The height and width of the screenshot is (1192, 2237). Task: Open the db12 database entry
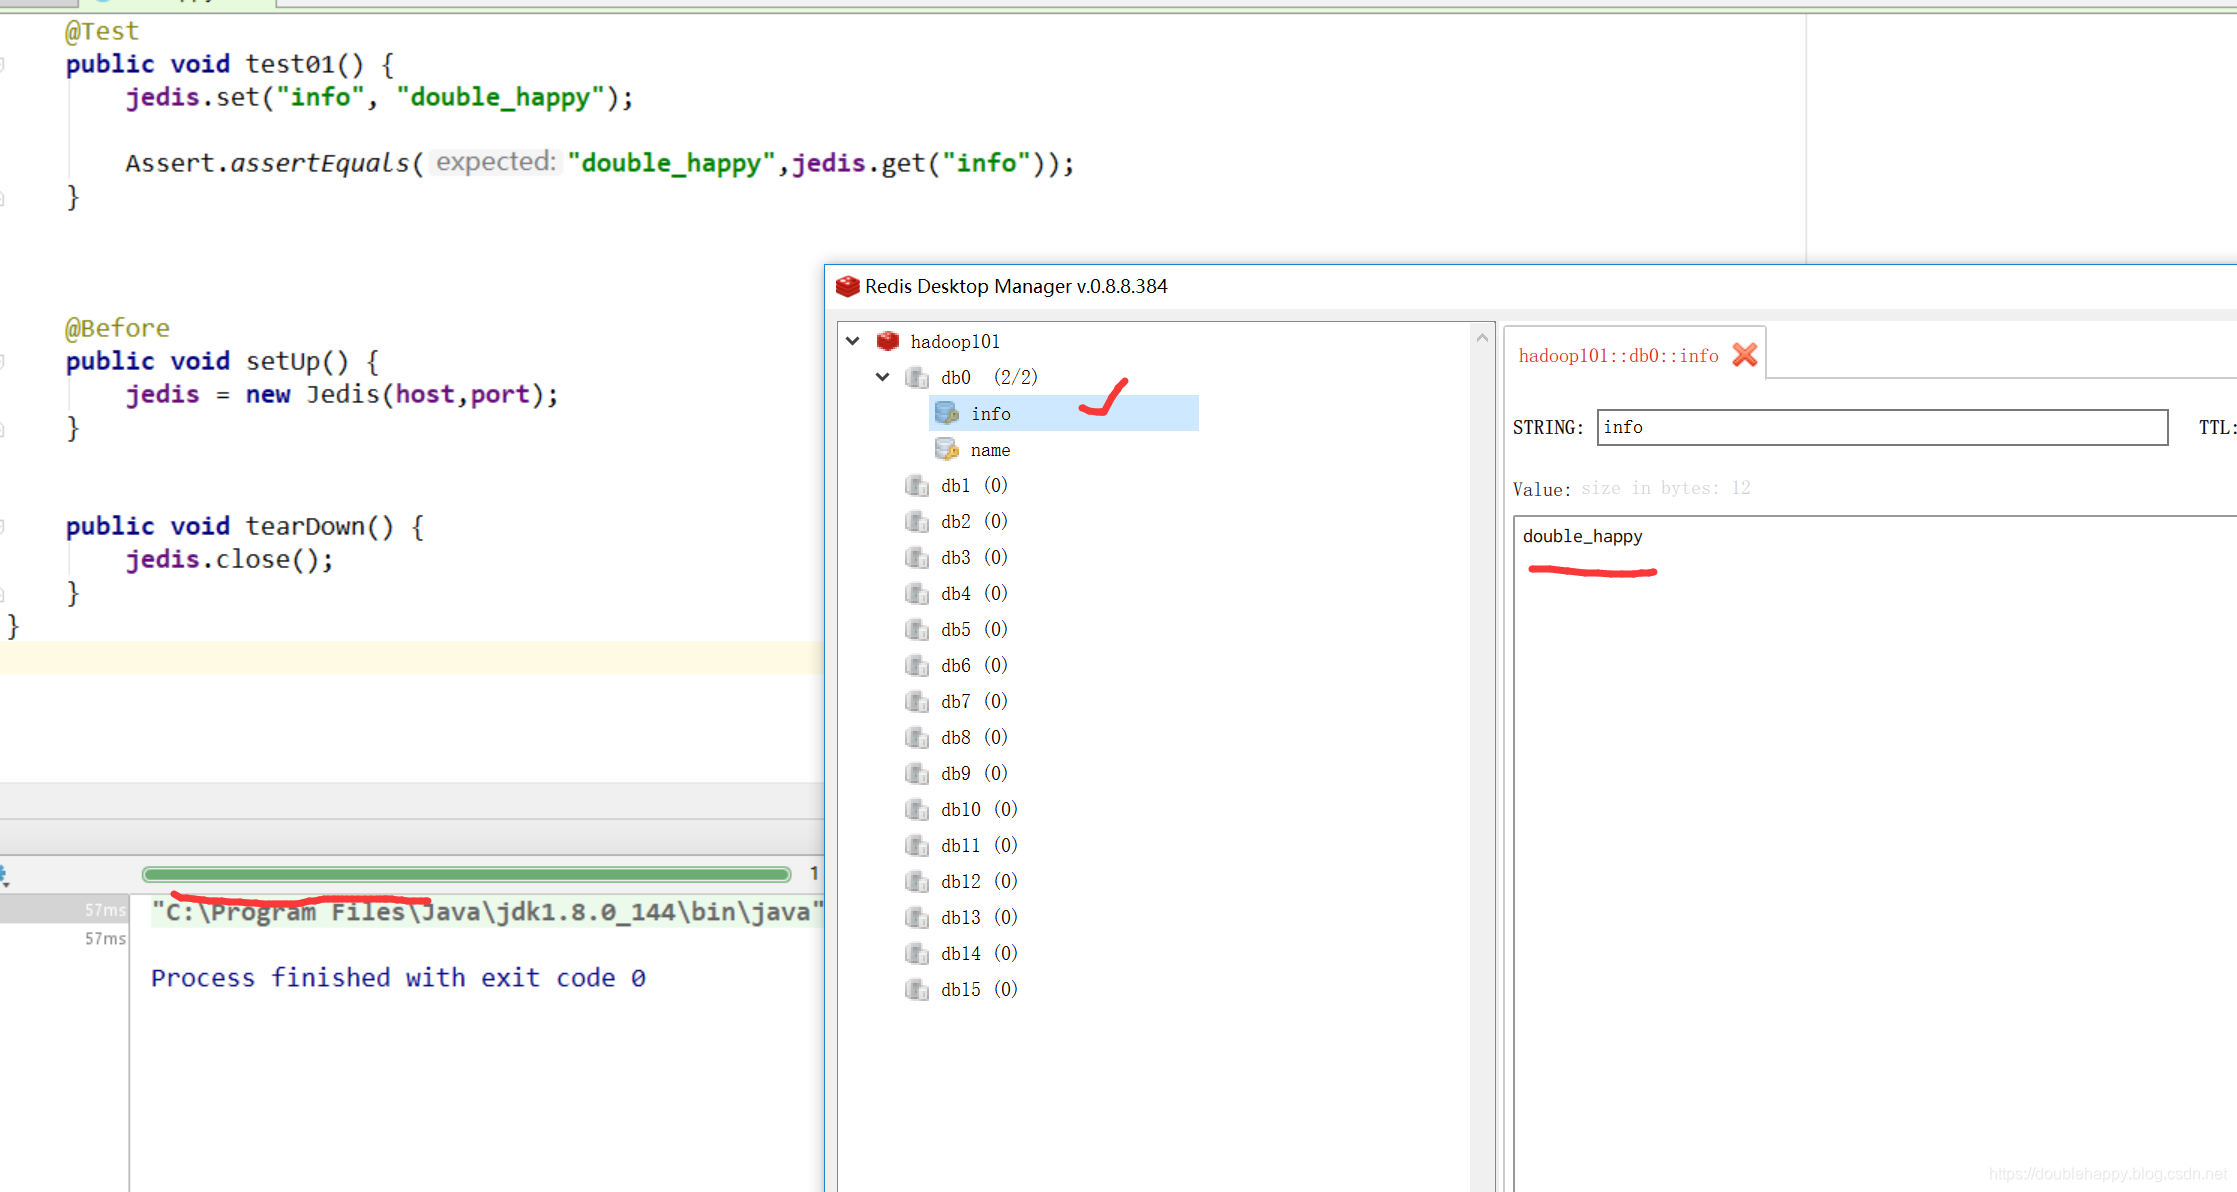pyautogui.click(x=960, y=882)
